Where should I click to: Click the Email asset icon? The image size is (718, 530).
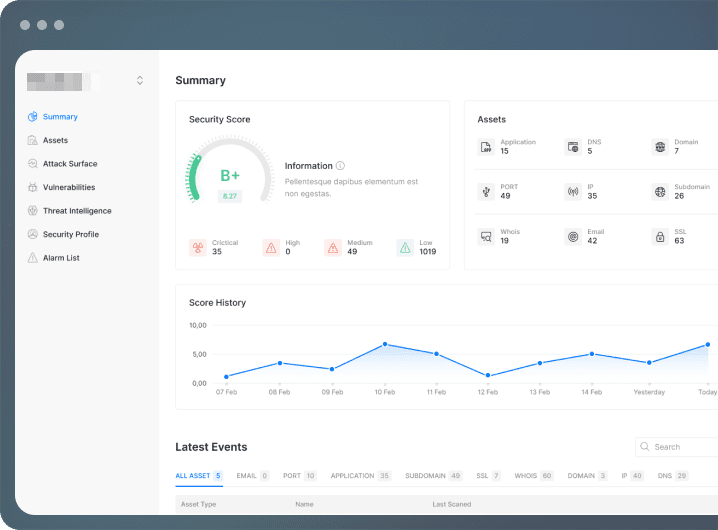coord(573,237)
